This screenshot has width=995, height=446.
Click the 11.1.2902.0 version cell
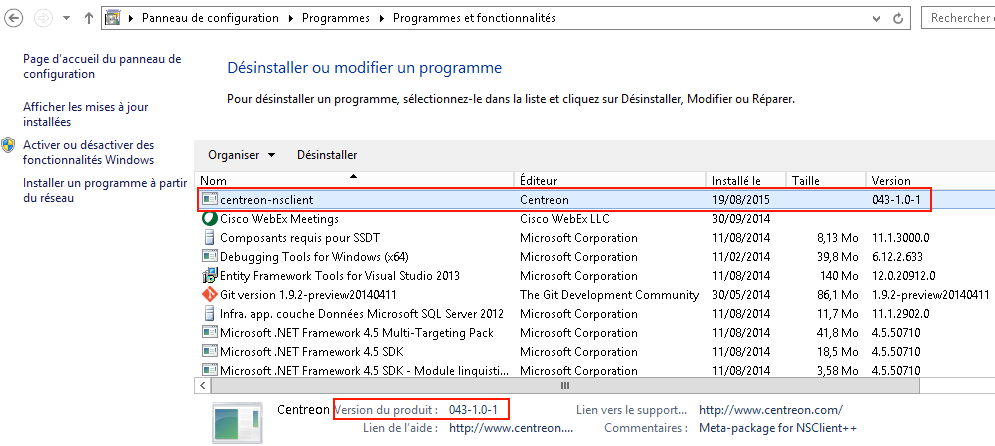(900, 314)
